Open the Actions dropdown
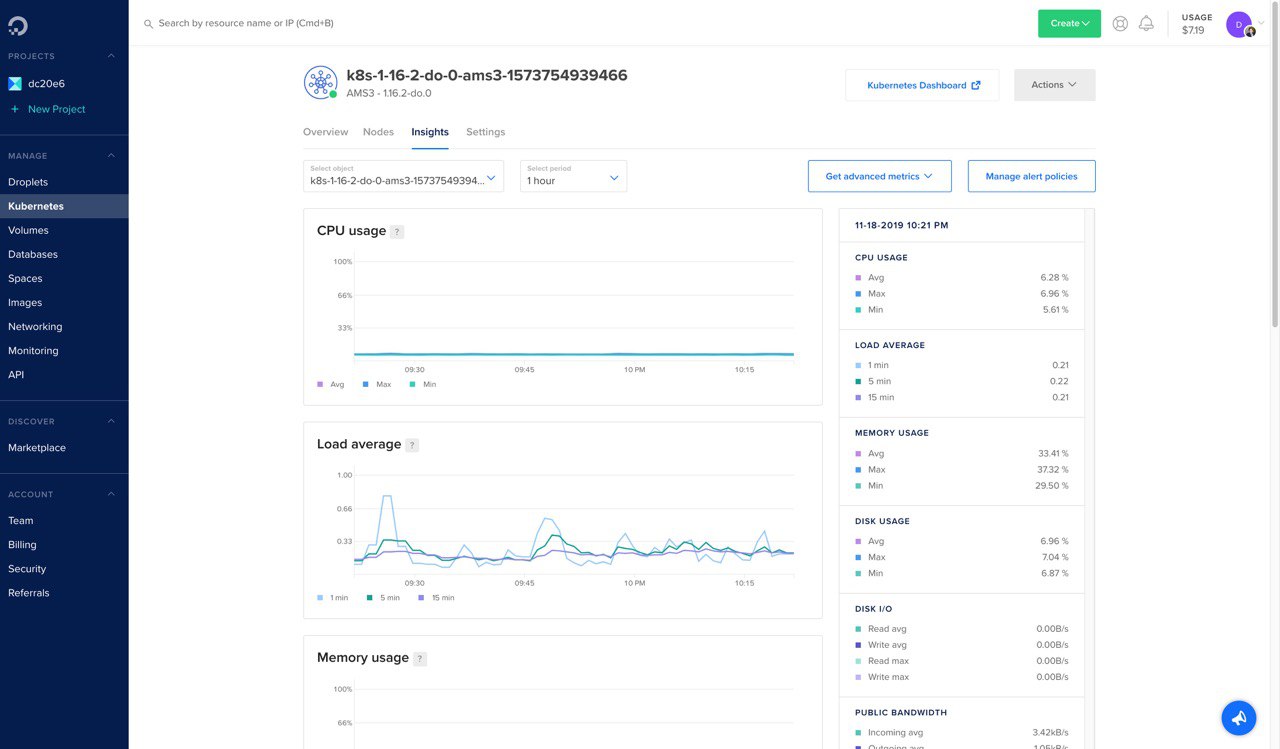This screenshot has width=1280, height=749. point(1055,85)
